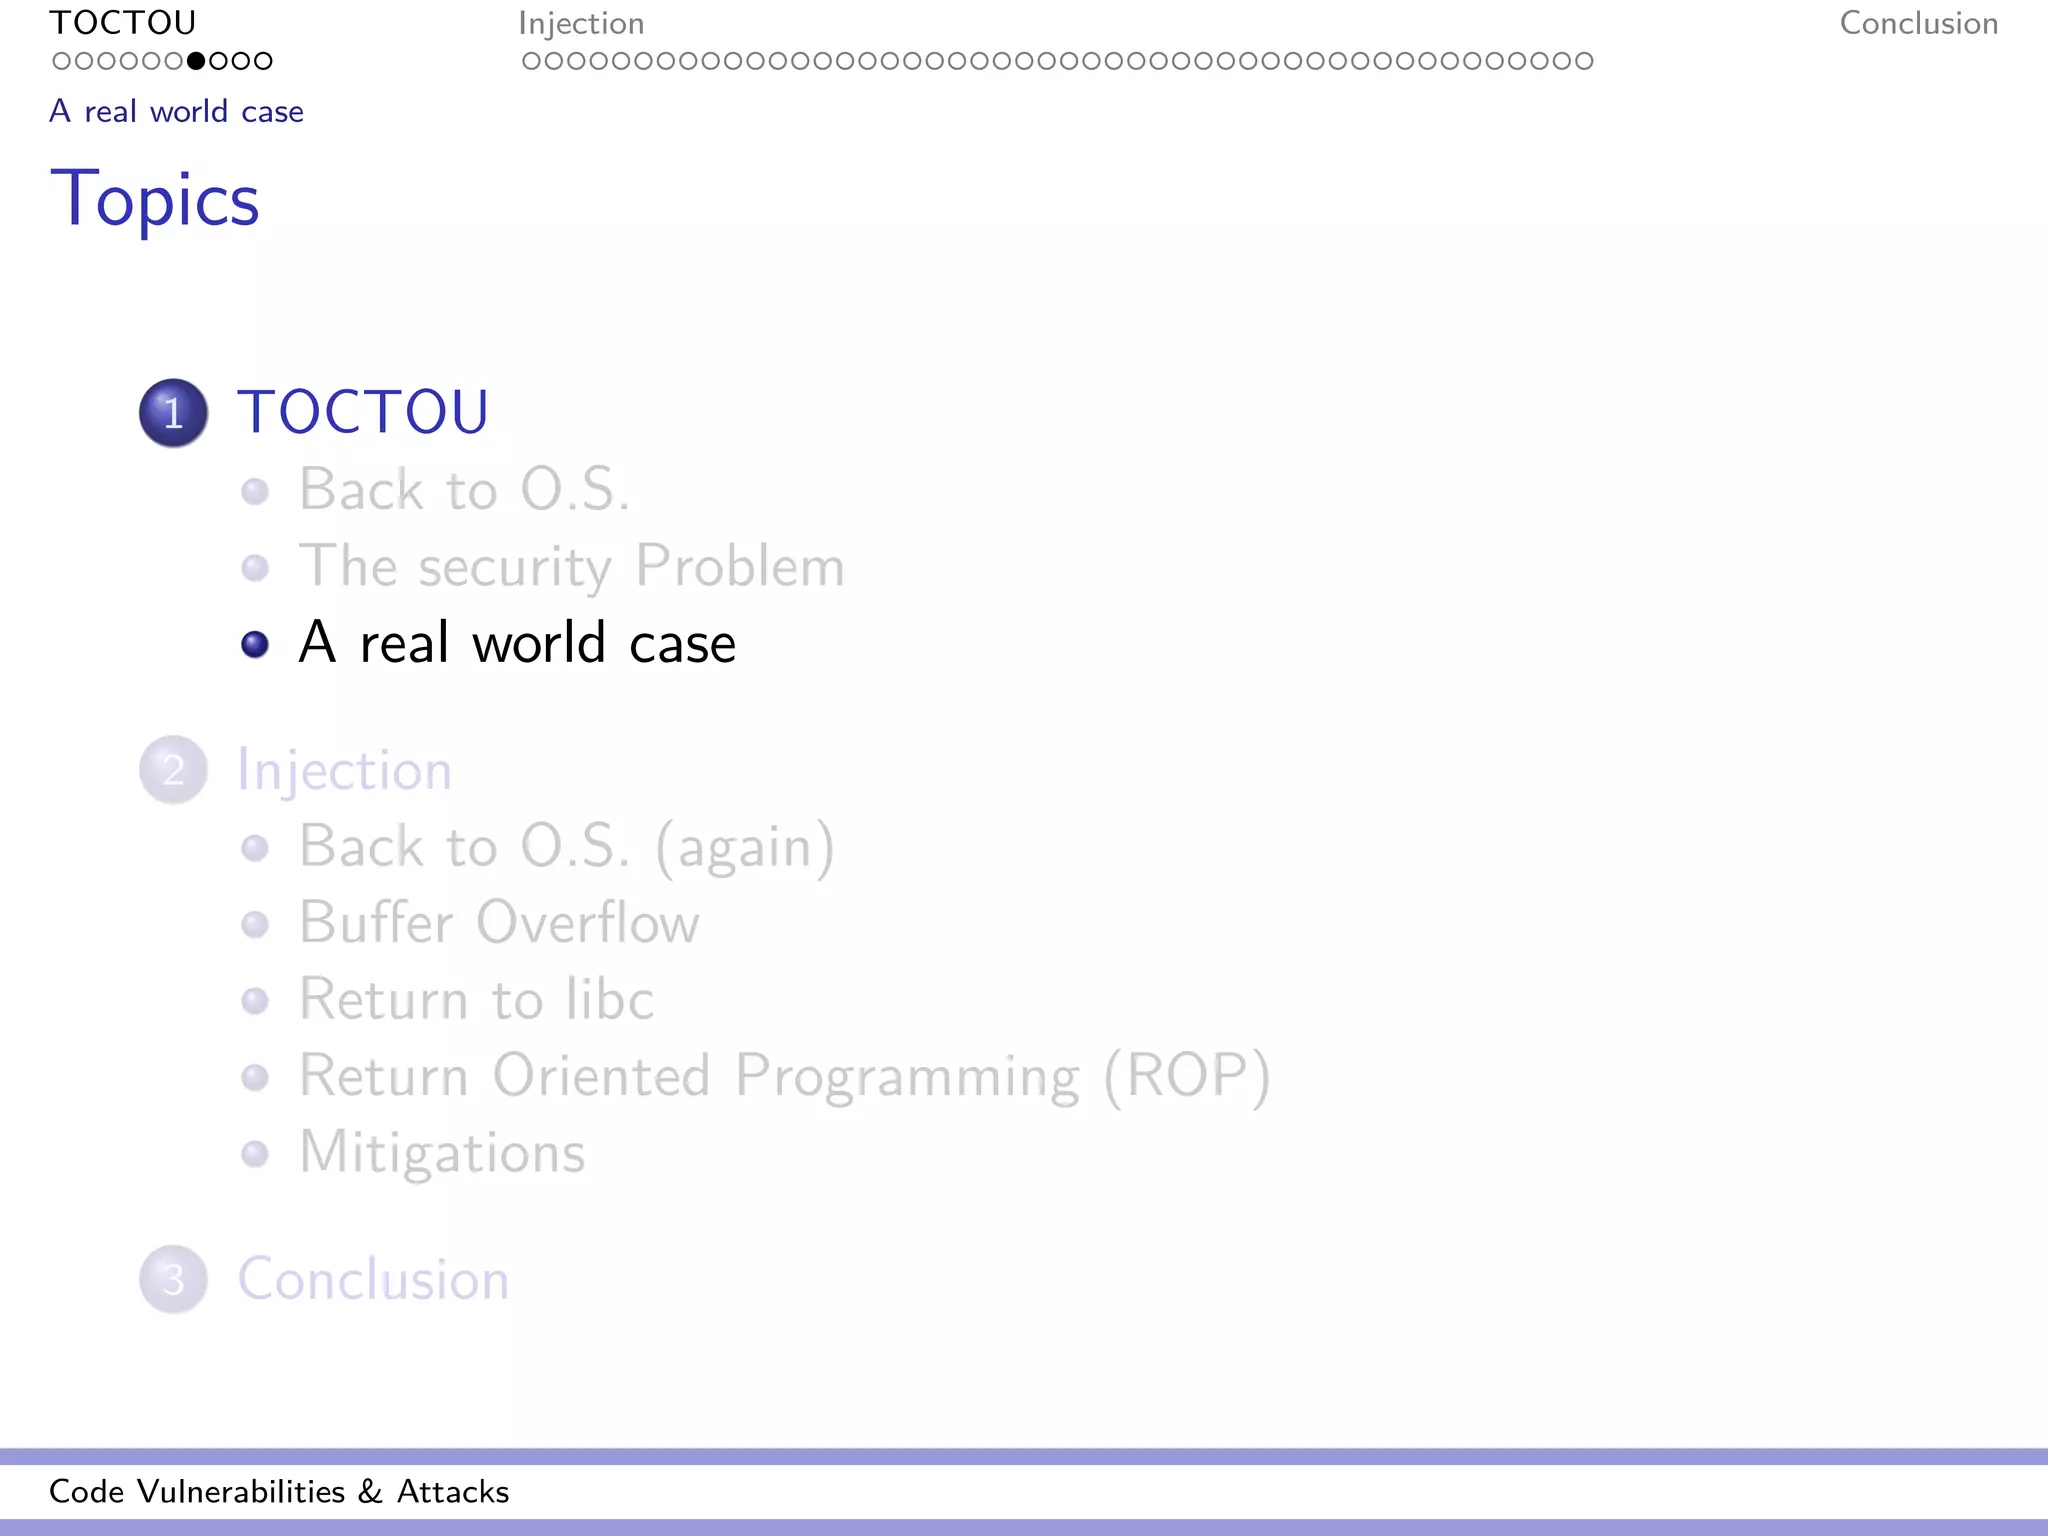Select the first TOCTOU navigation dot
The width and height of the screenshot is (2048, 1536).
pos(61,61)
